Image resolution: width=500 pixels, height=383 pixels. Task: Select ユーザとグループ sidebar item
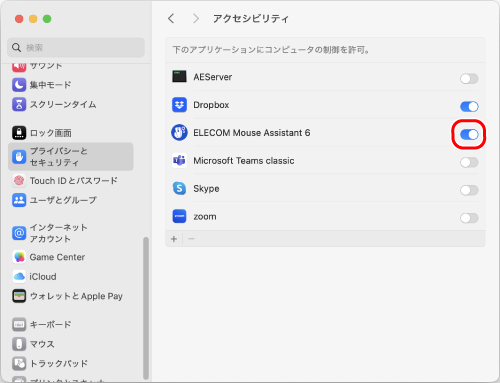[x=71, y=200]
